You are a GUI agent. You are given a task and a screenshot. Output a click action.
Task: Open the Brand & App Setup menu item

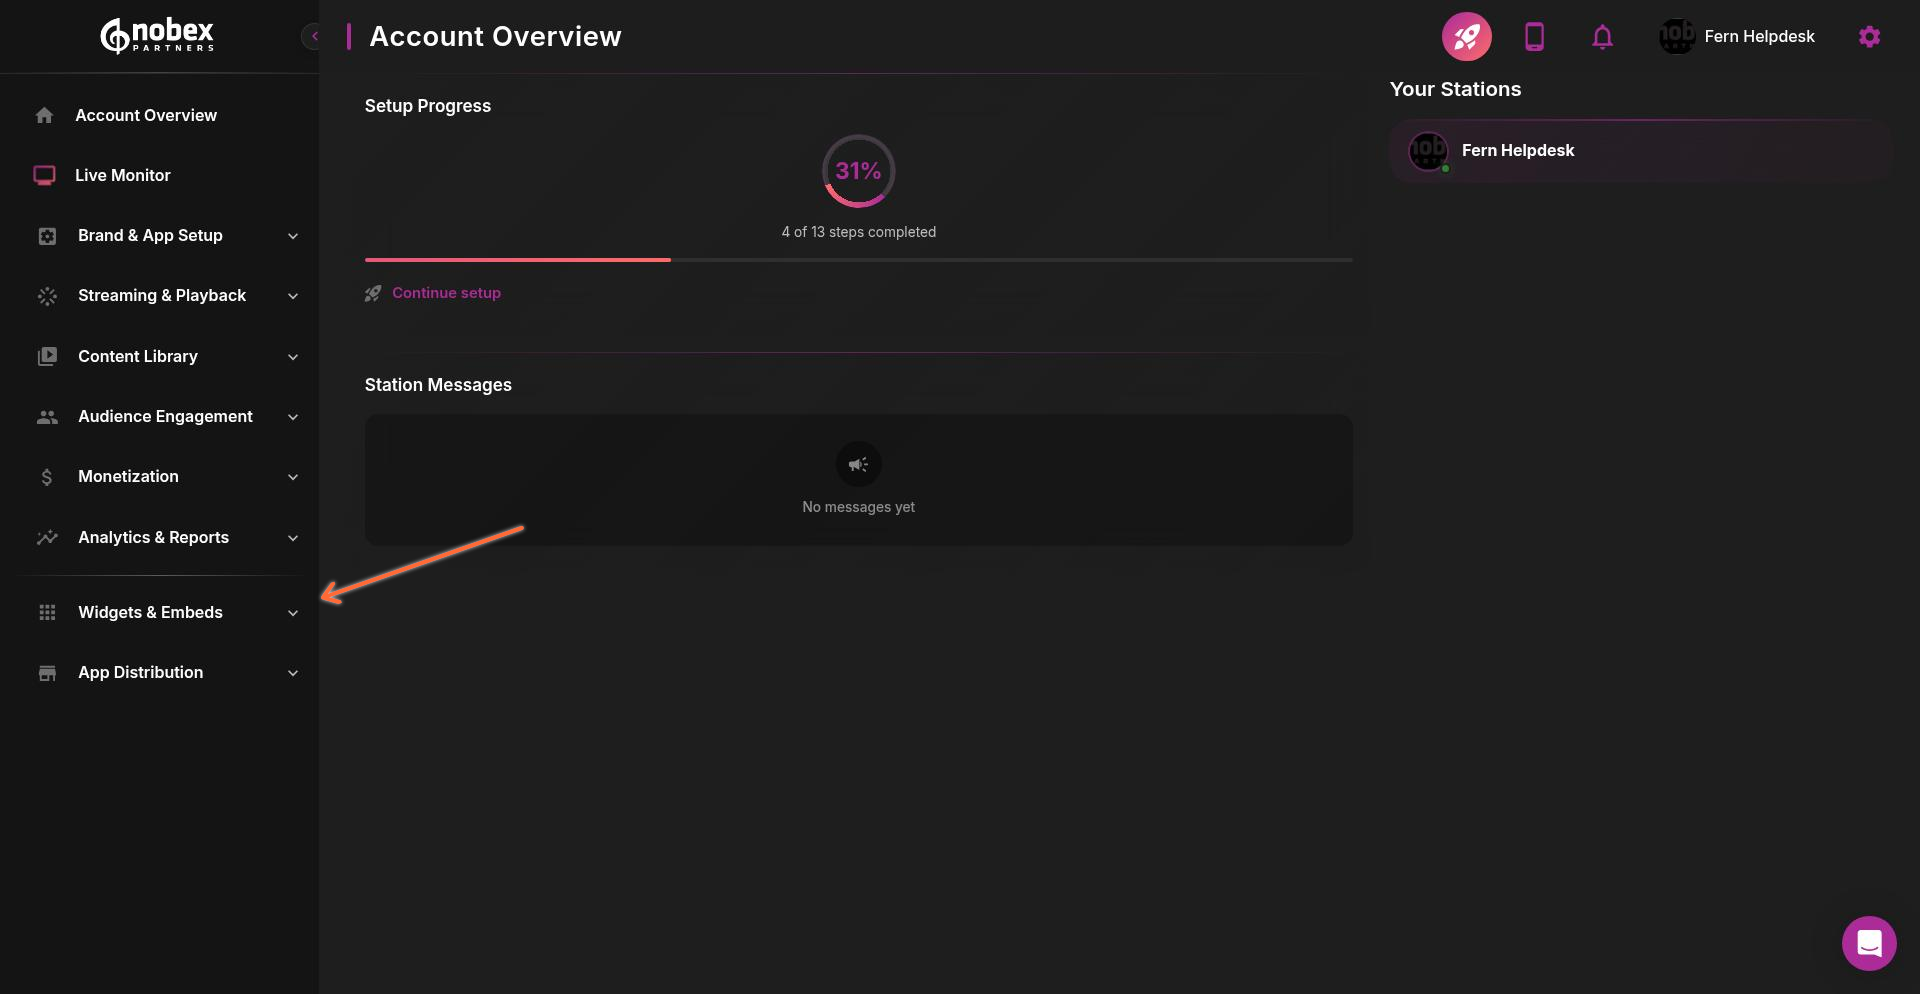click(149, 236)
